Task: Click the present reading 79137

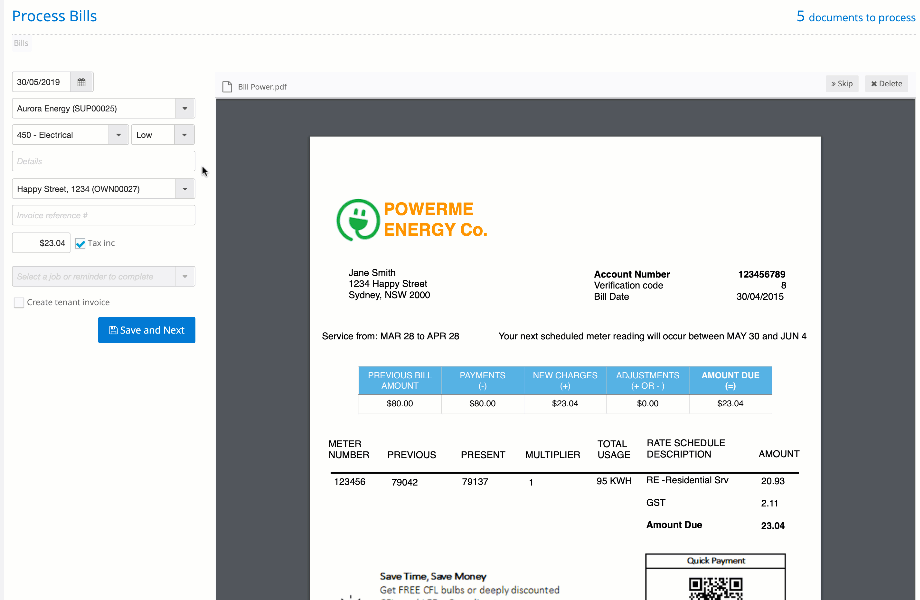Action: tap(475, 482)
